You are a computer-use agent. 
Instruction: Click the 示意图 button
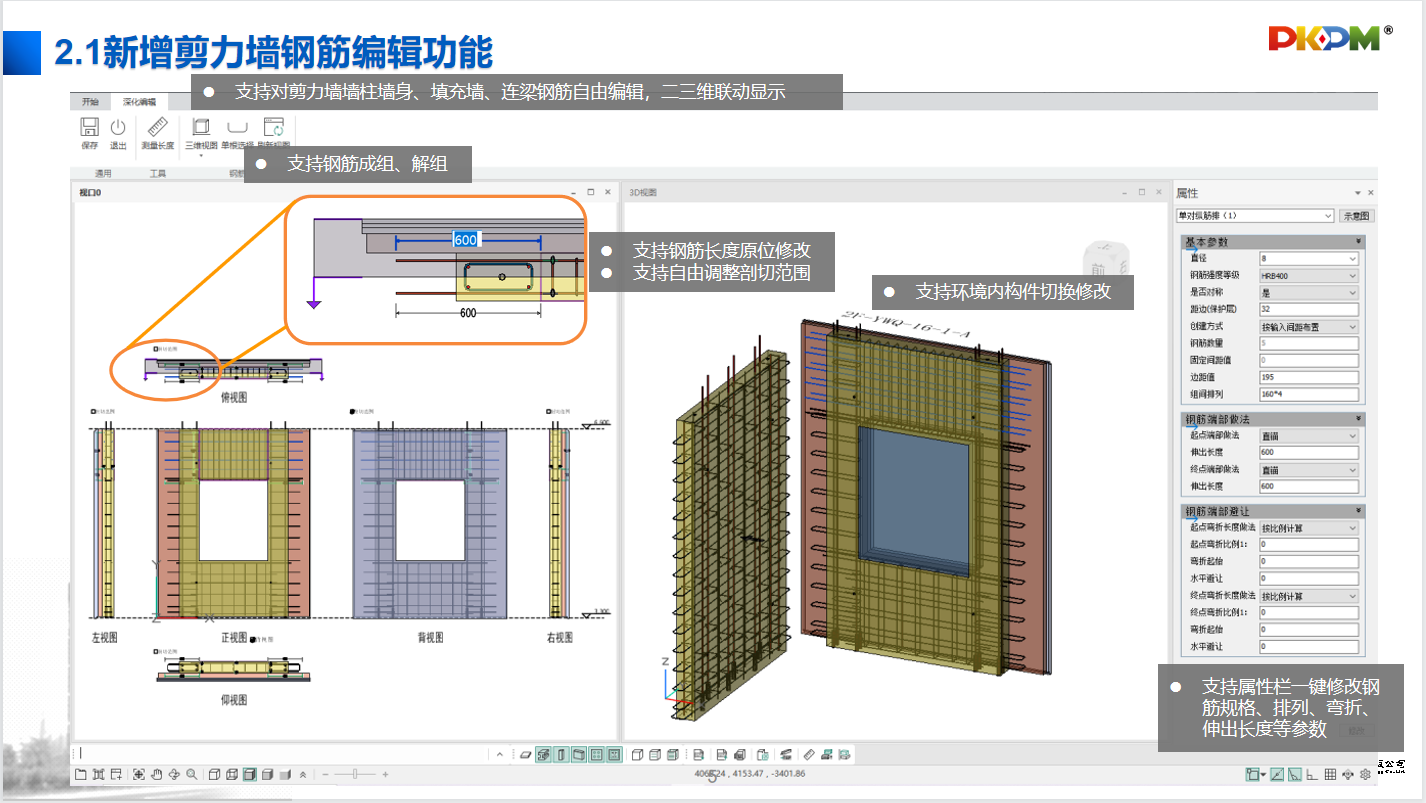click(x=1357, y=216)
